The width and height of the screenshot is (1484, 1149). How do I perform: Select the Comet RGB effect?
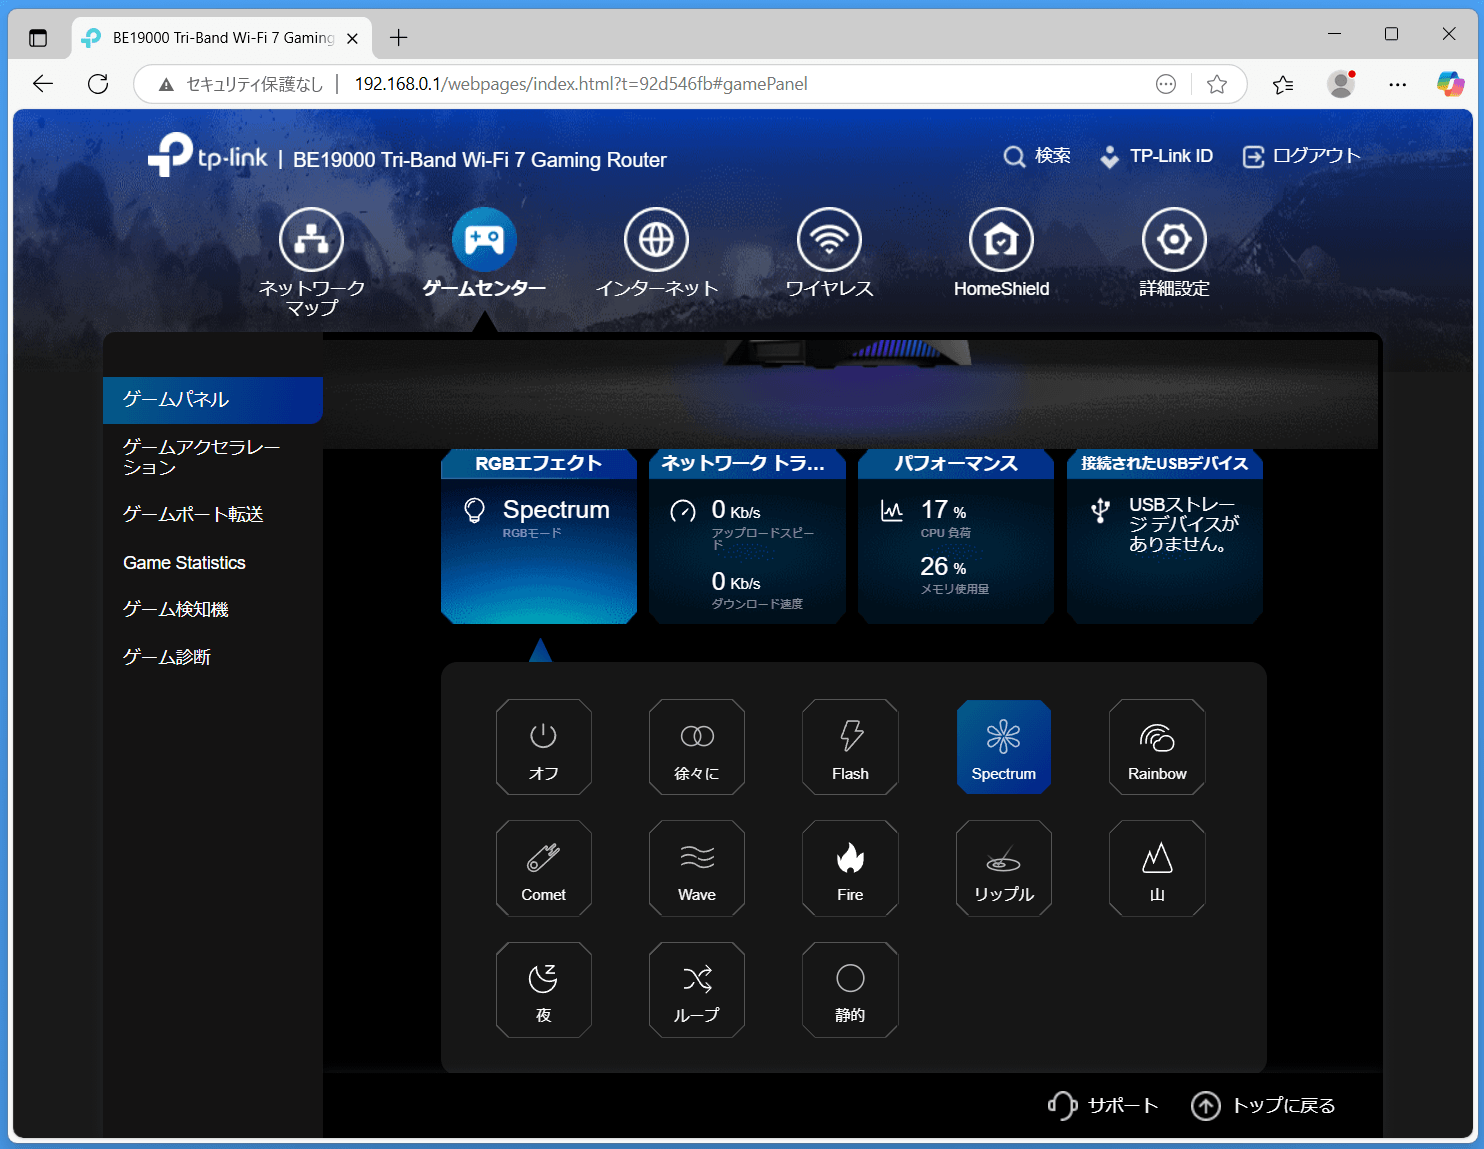(543, 868)
